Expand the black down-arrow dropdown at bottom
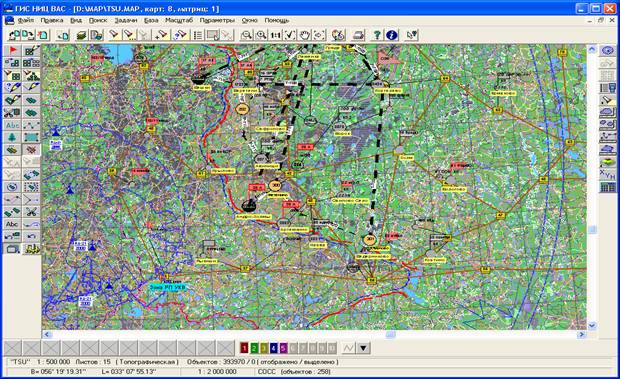 [x=363, y=348]
